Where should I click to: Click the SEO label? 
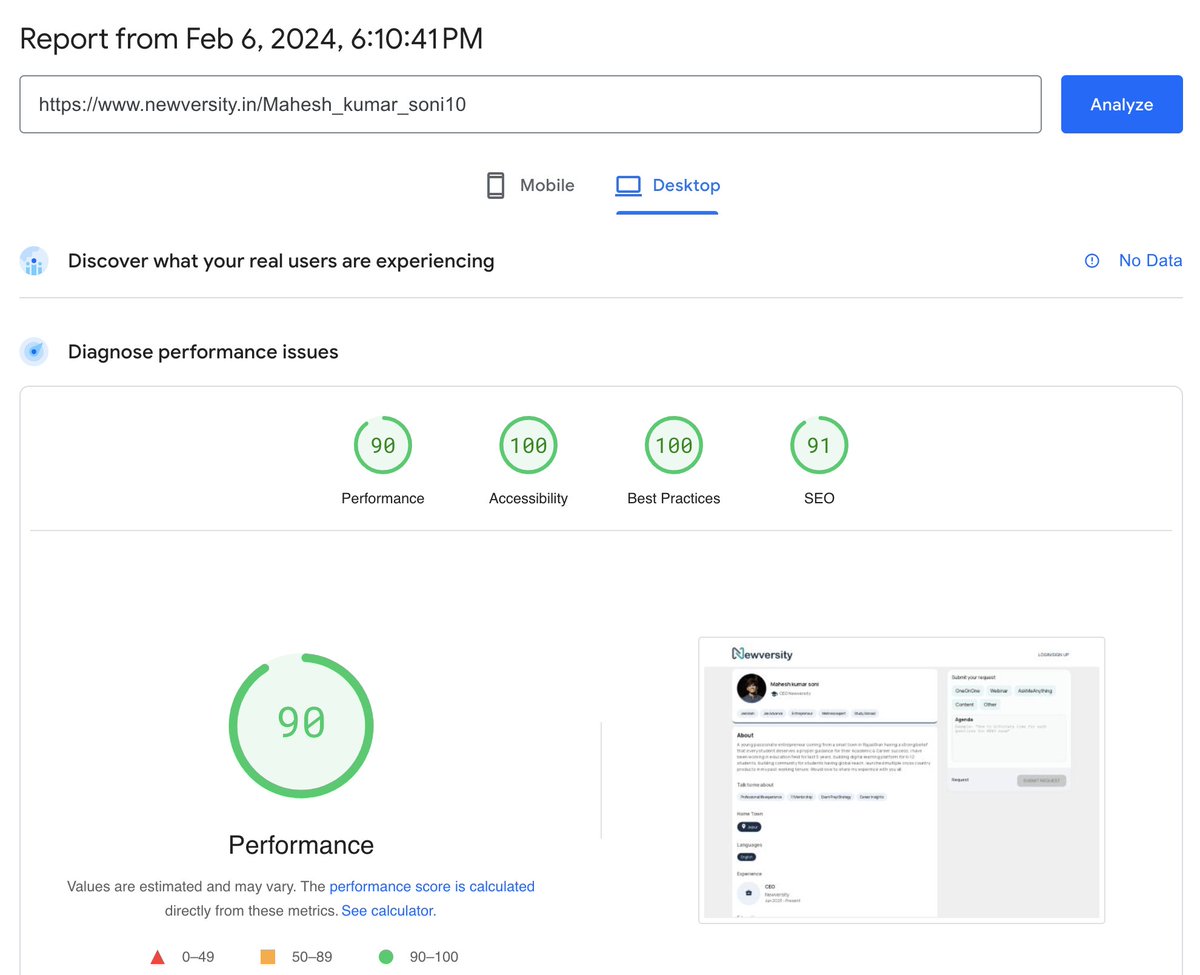[819, 498]
